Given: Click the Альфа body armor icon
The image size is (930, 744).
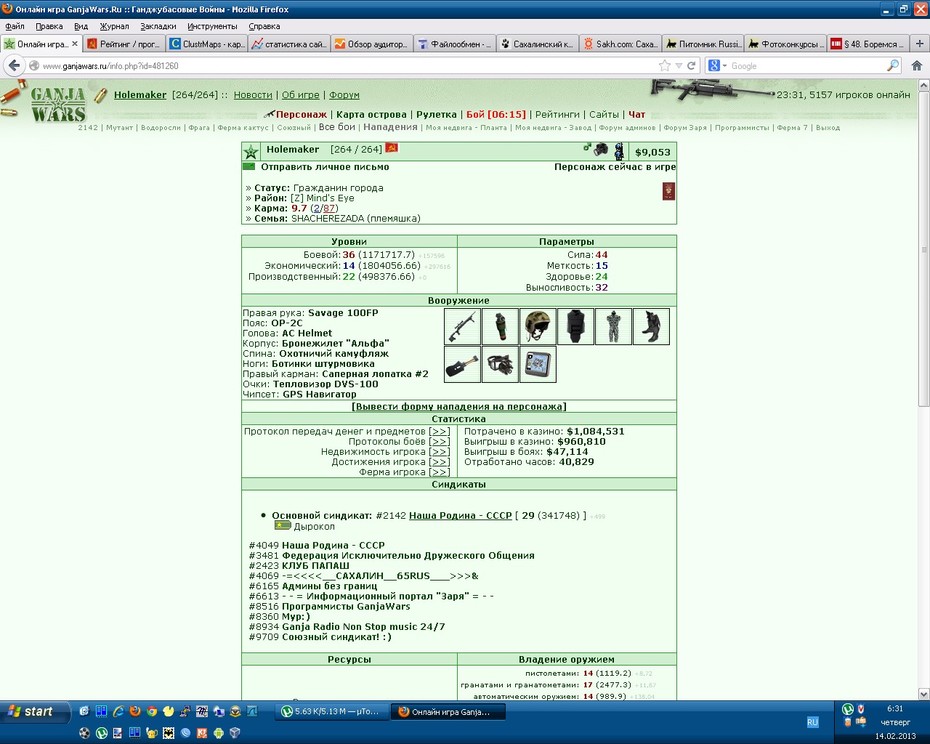Looking at the screenshot, I should 575,326.
